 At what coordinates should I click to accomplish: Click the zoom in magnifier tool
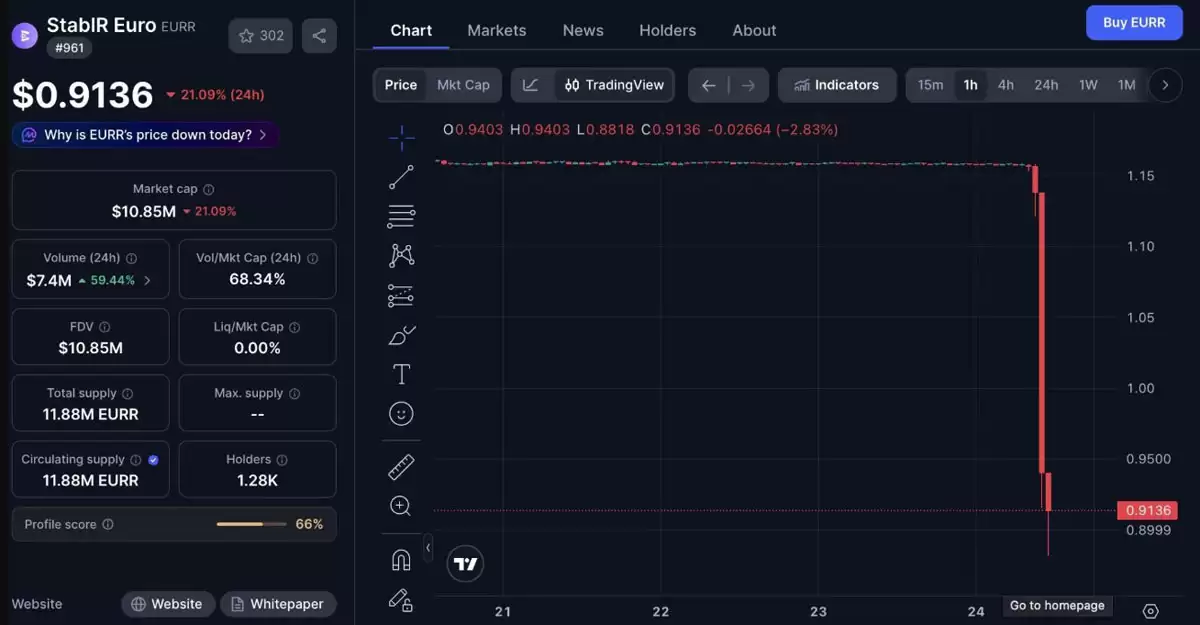(401, 506)
